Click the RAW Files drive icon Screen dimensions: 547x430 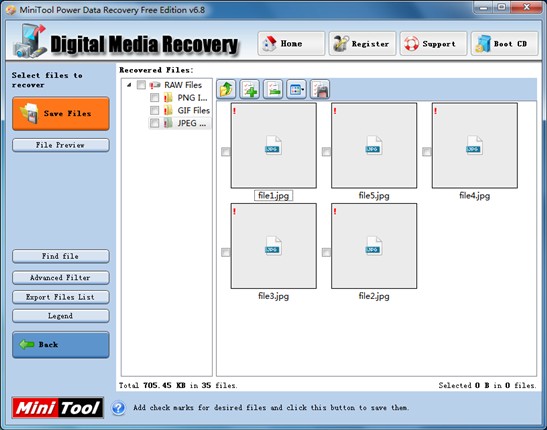click(155, 85)
